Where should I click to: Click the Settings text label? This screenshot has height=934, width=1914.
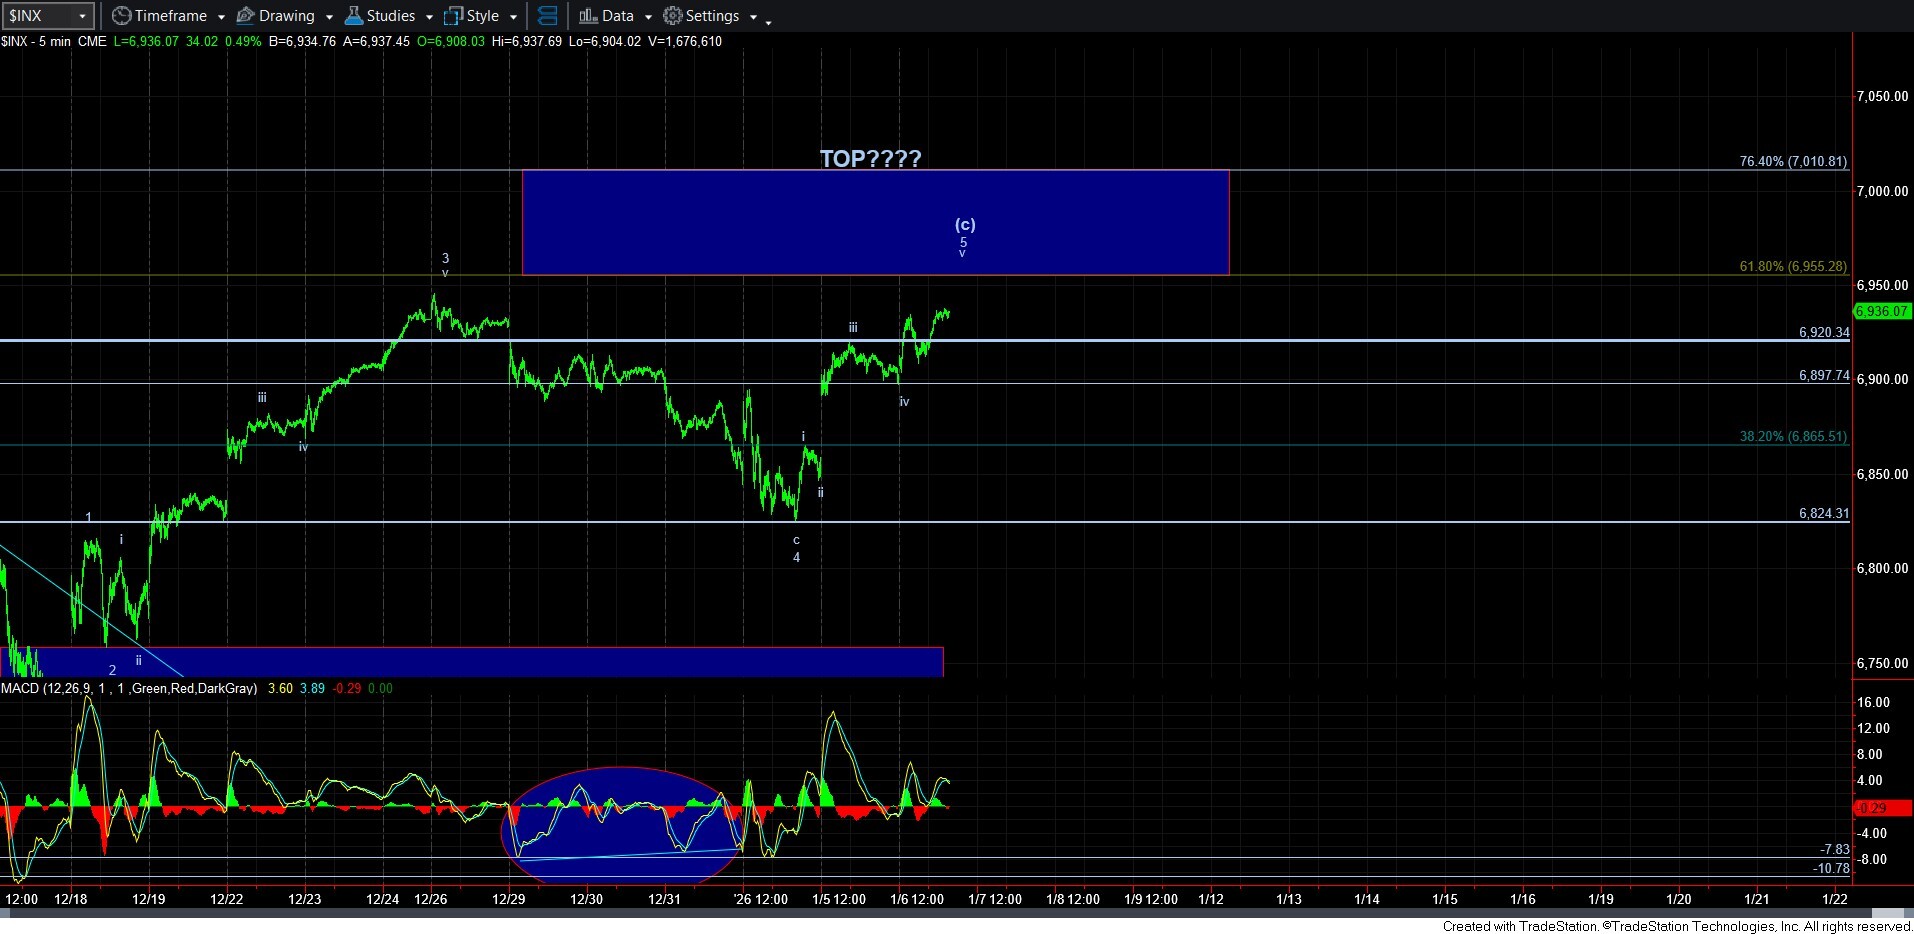712,16
